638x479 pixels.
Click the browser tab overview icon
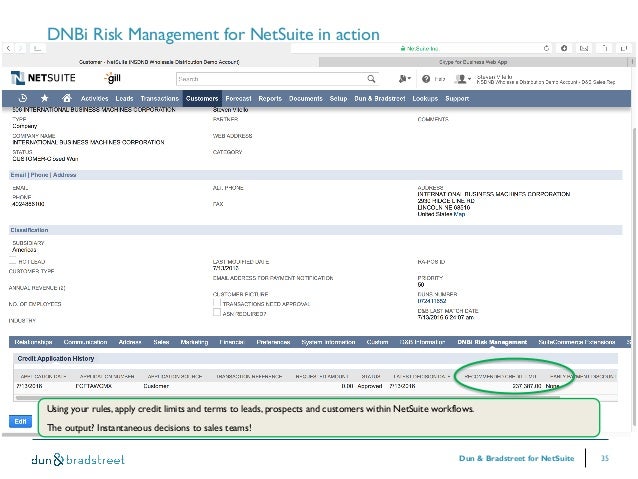tap(624, 48)
